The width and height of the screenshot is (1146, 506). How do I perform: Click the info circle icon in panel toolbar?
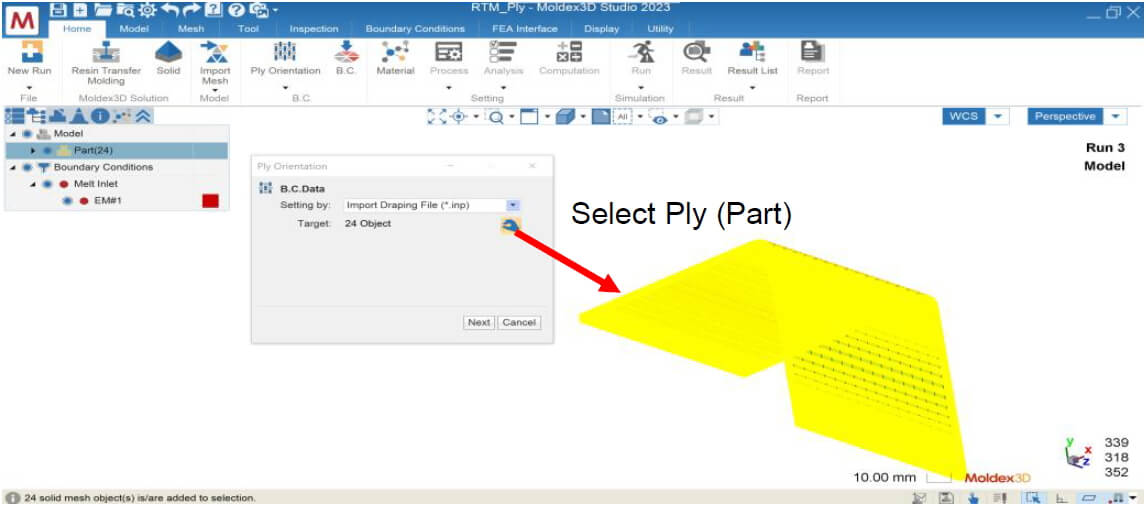pyautogui.click(x=101, y=116)
